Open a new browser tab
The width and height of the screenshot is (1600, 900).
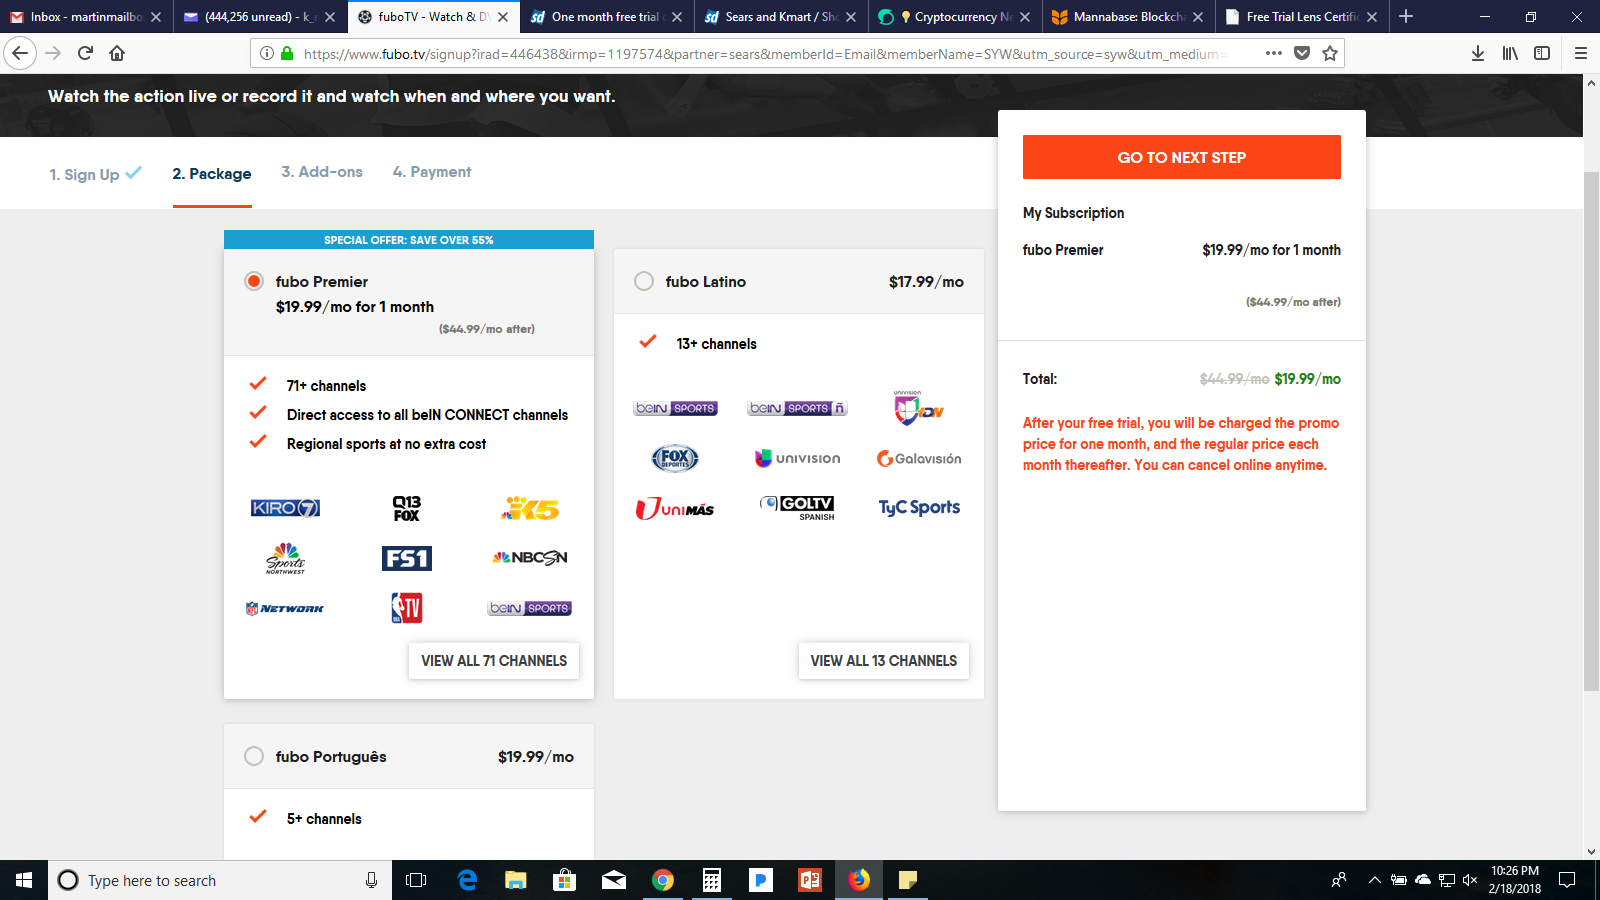(x=1406, y=16)
